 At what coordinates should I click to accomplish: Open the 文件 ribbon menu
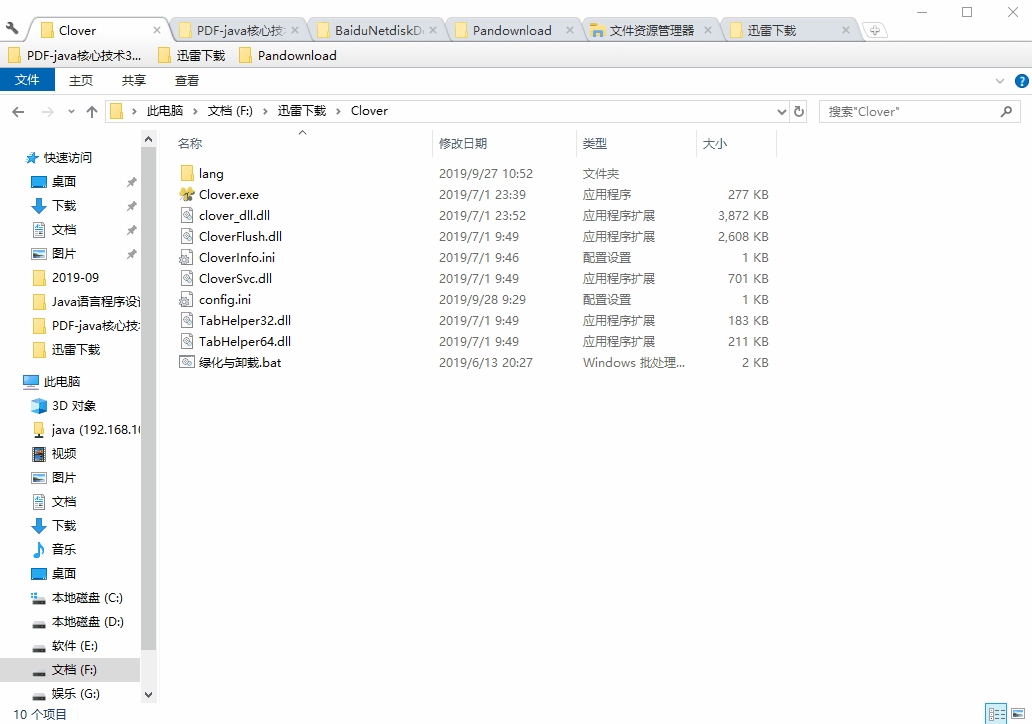[27, 80]
